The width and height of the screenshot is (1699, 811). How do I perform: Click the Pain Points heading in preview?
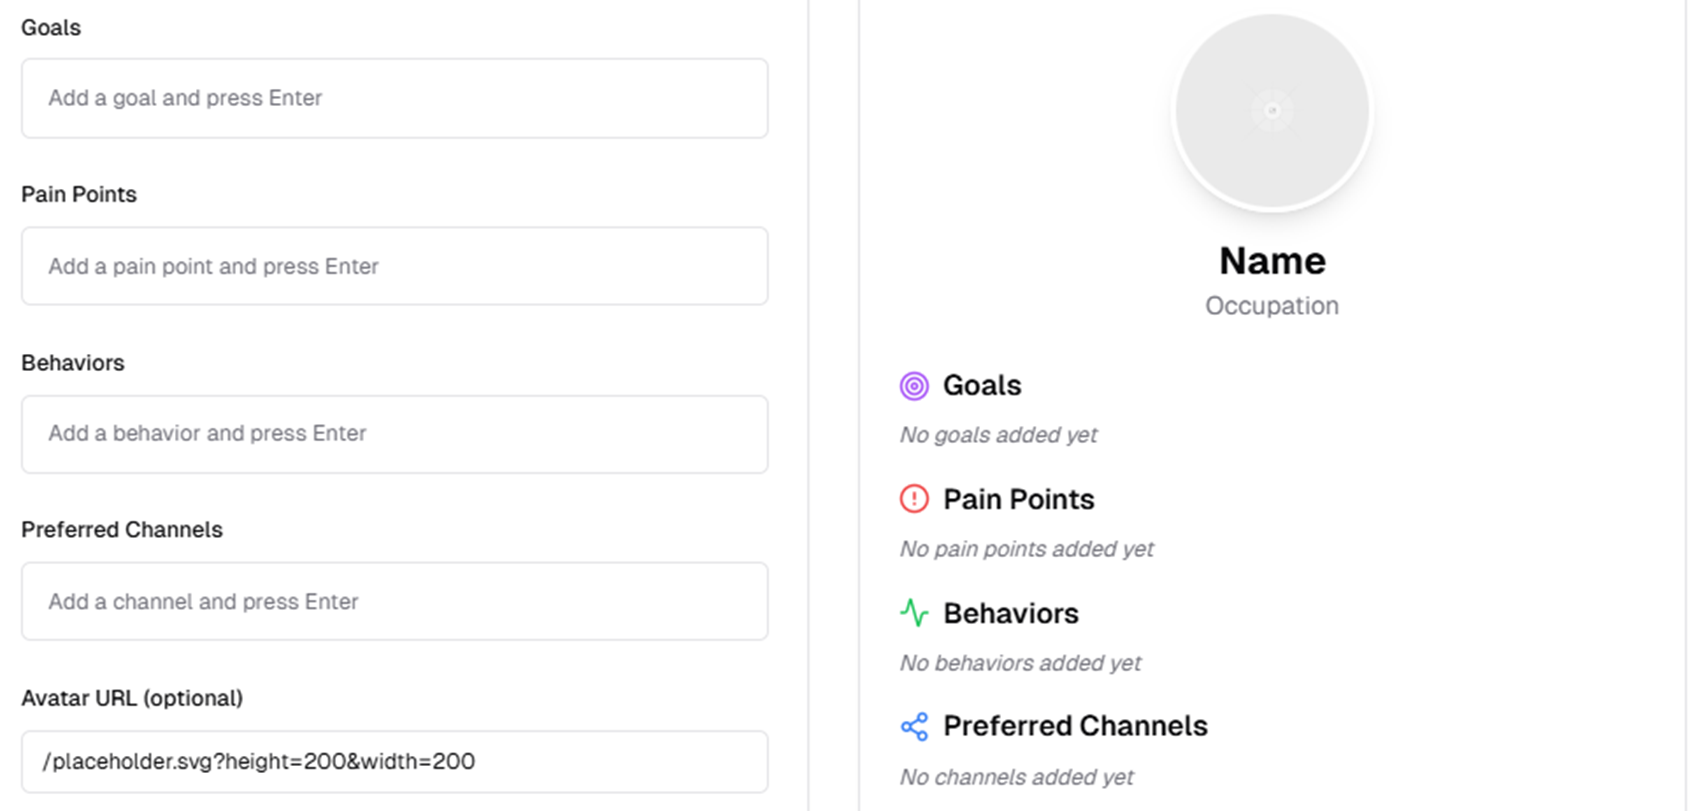pos(1019,499)
